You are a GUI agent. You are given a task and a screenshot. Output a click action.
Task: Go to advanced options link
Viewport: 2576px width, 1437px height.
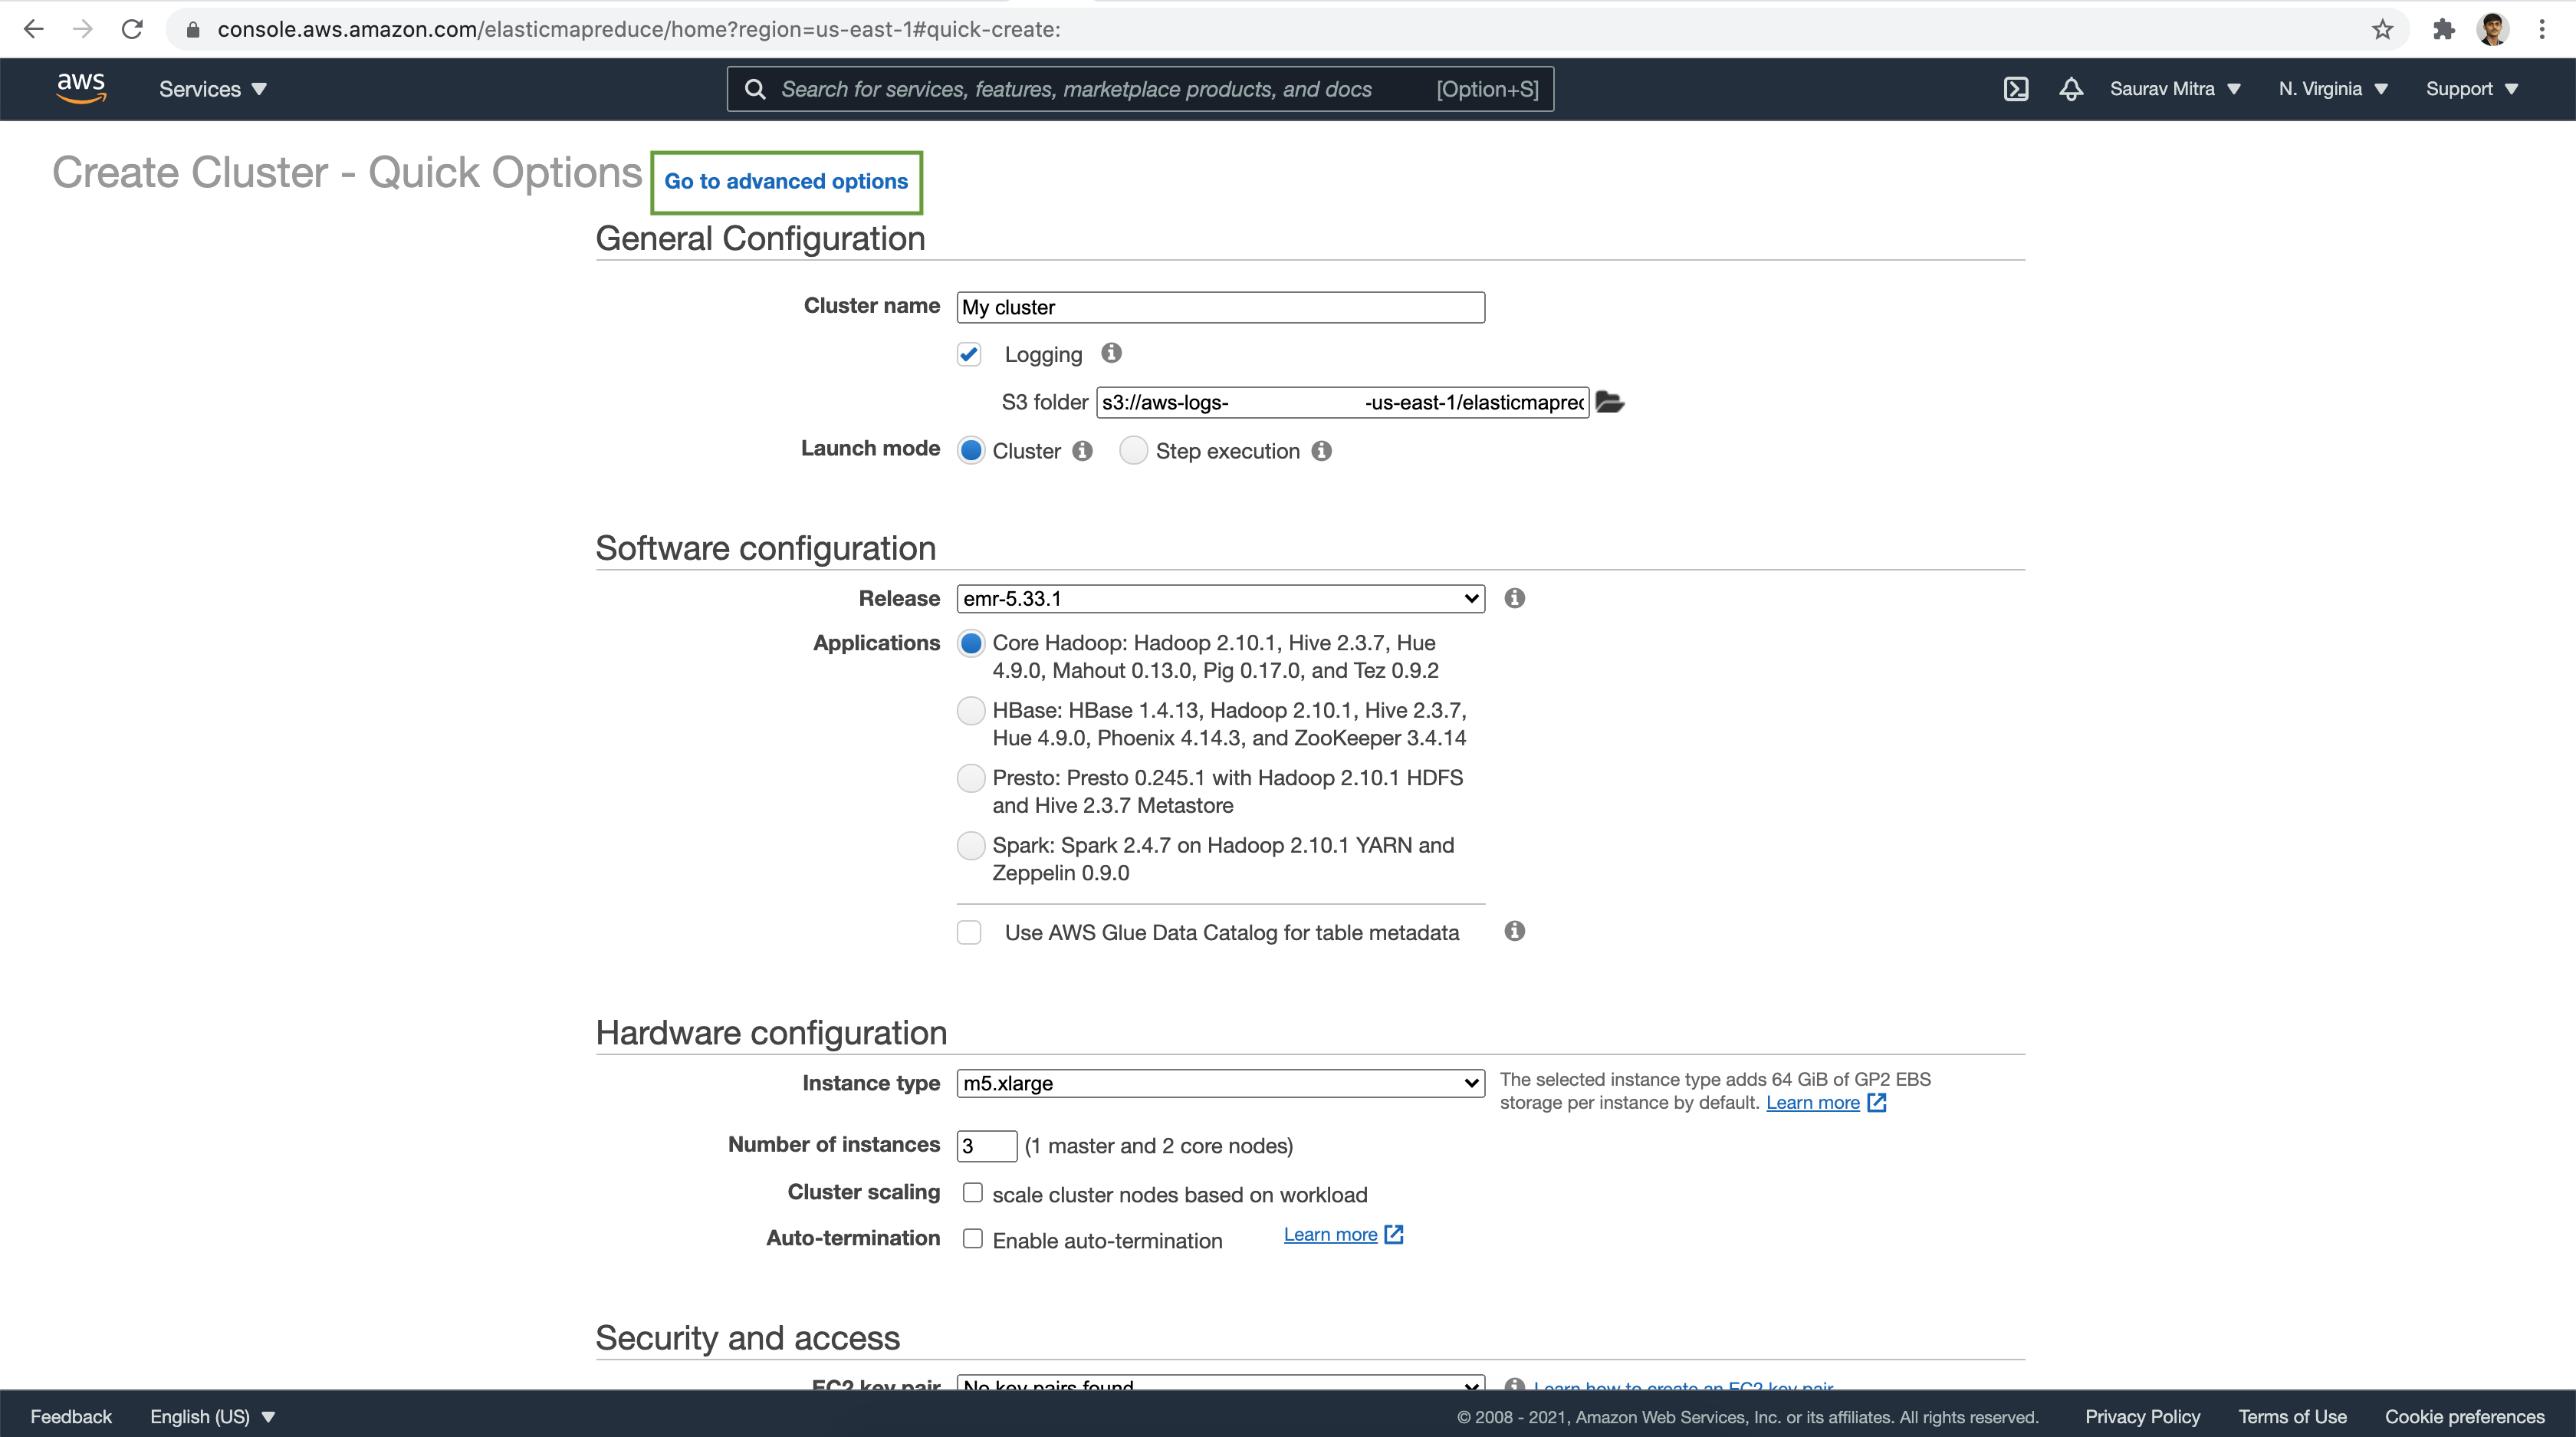click(786, 181)
